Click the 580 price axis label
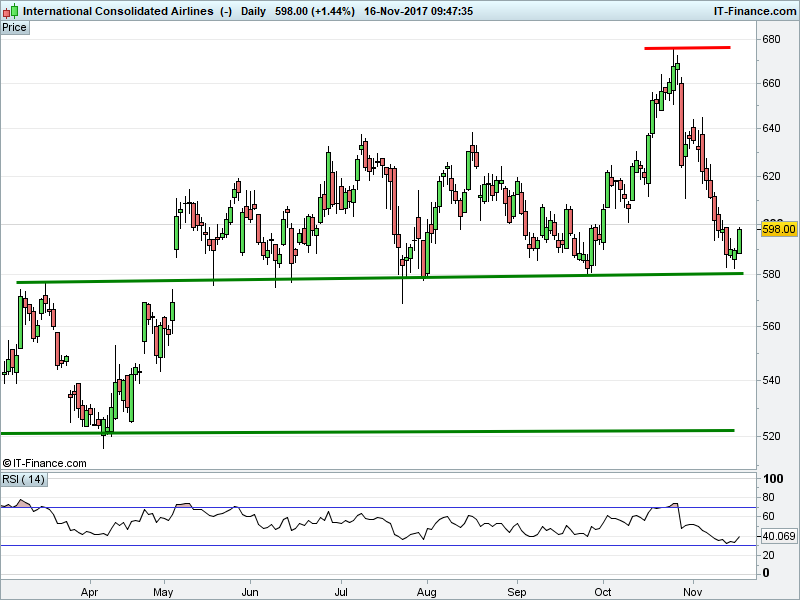The height and width of the screenshot is (600, 800). 771,274
